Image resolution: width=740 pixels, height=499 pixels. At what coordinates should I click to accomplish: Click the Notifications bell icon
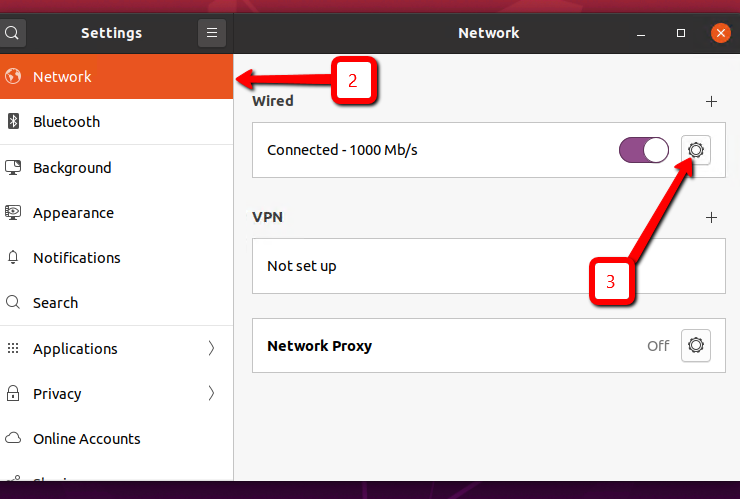pyautogui.click(x=14, y=258)
